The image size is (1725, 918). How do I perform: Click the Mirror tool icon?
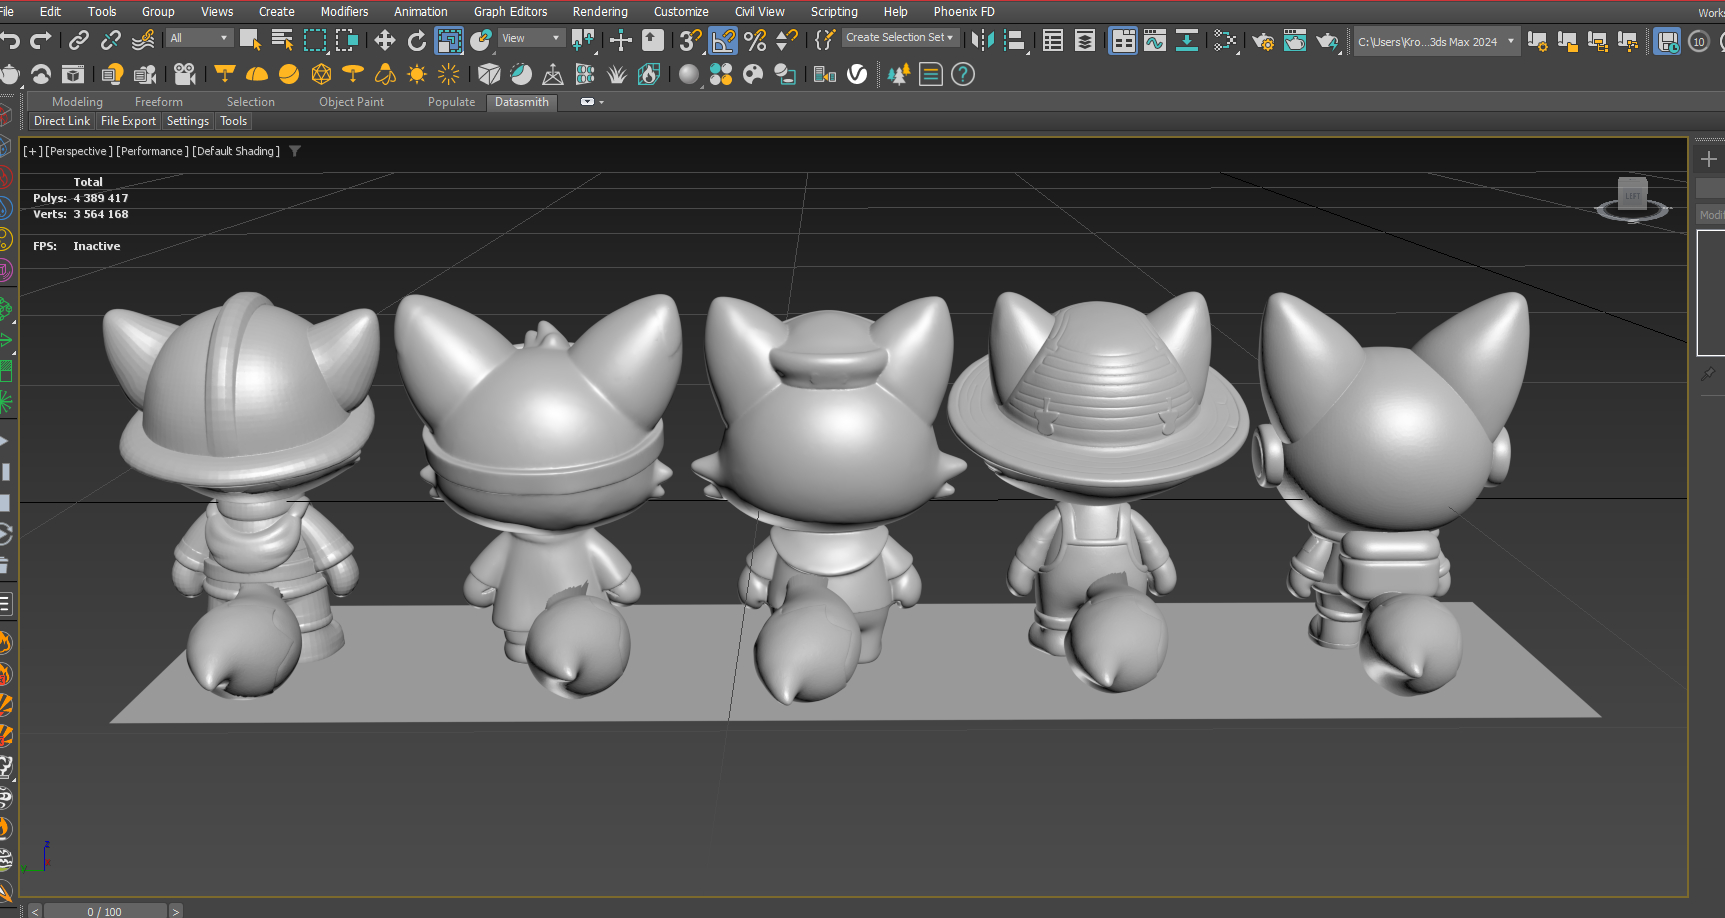(x=983, y=40)
